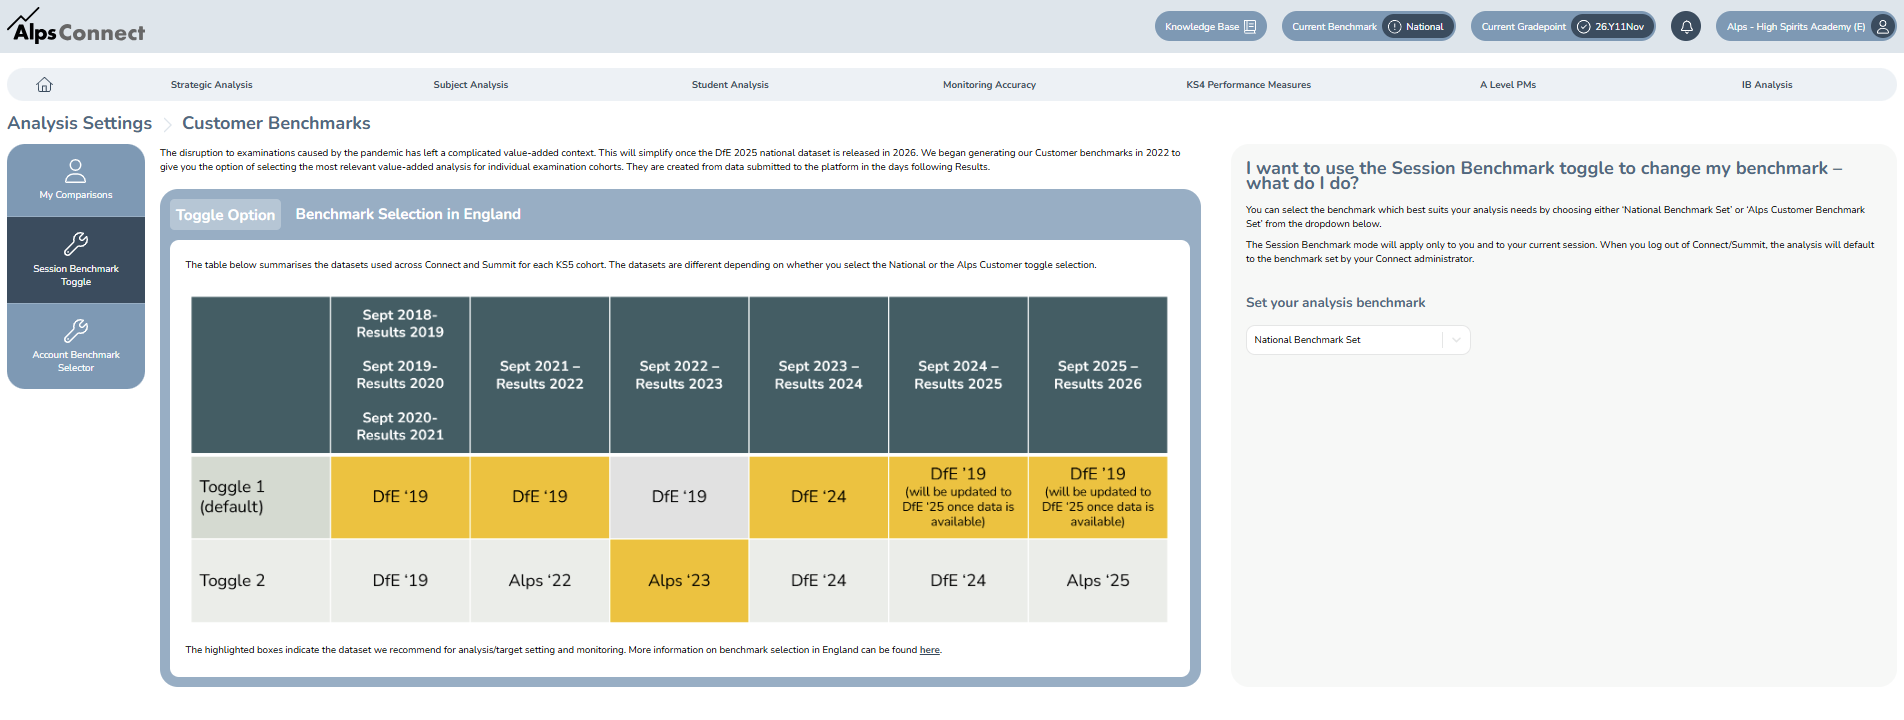Click the Sept 2024 – Results 2025 column header
The height and width of the screenshot is (720, 1904).
point(958,375)
